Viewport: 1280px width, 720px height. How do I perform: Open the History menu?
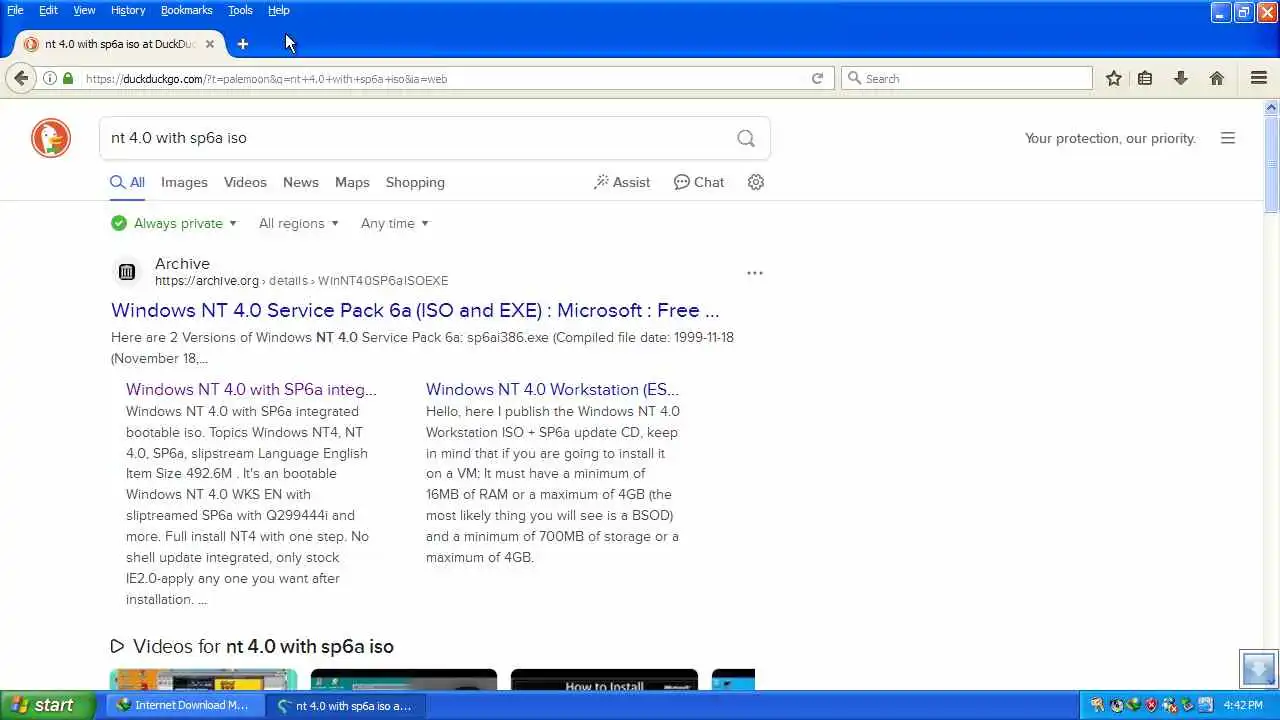(x=128, y=10)
